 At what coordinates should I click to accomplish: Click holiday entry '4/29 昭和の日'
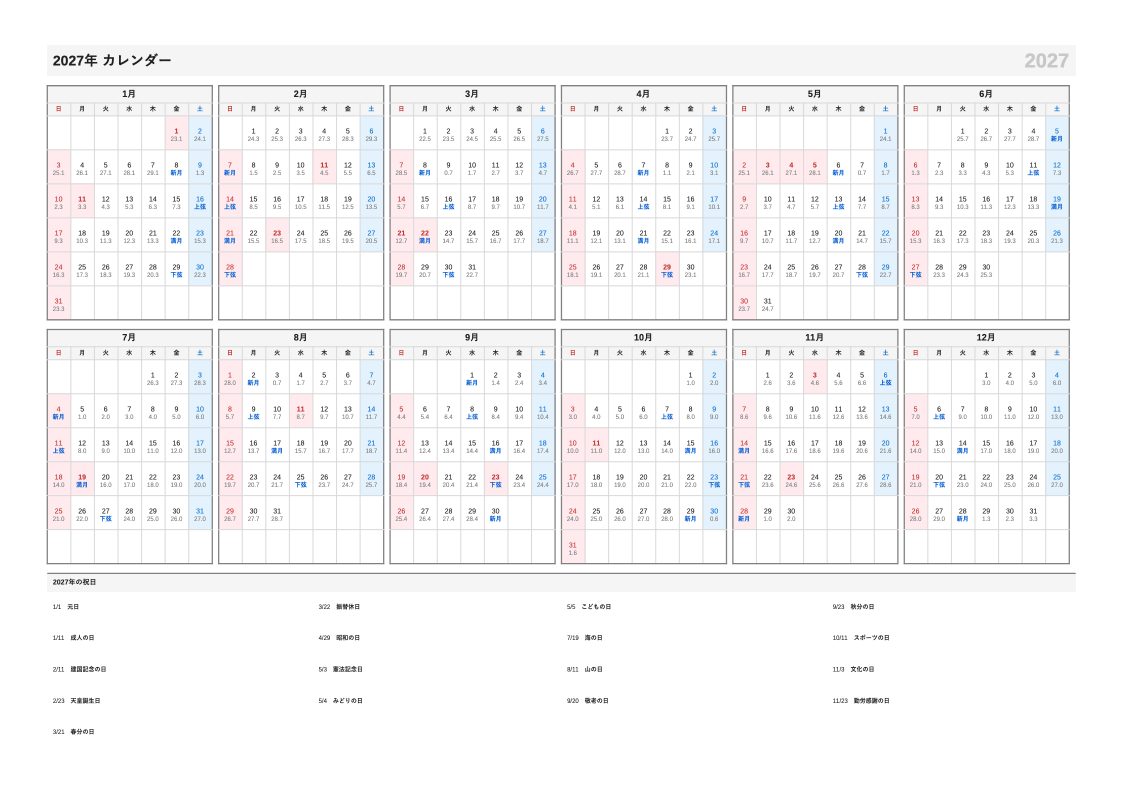339,637
